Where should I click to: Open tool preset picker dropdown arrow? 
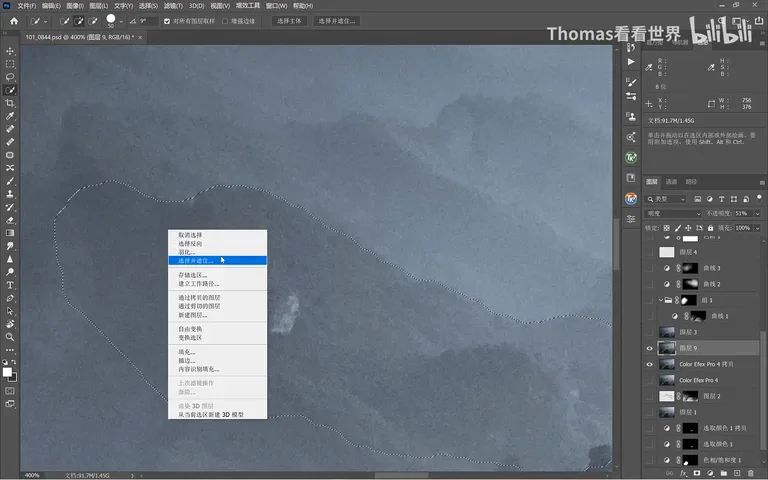click(x=46, y=22)
